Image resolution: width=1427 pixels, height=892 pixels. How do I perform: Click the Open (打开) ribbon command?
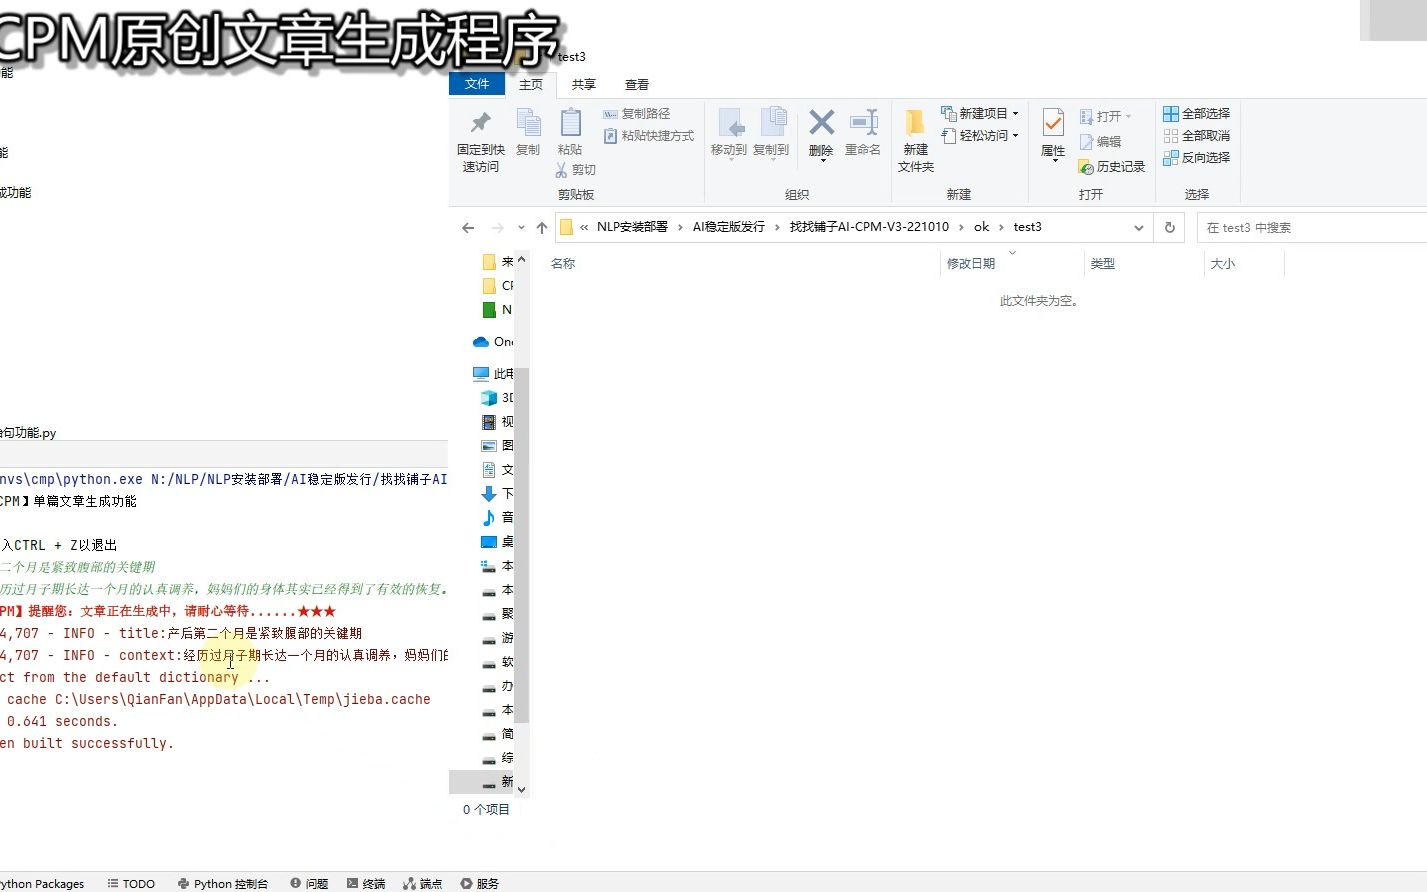[1105, 116]
